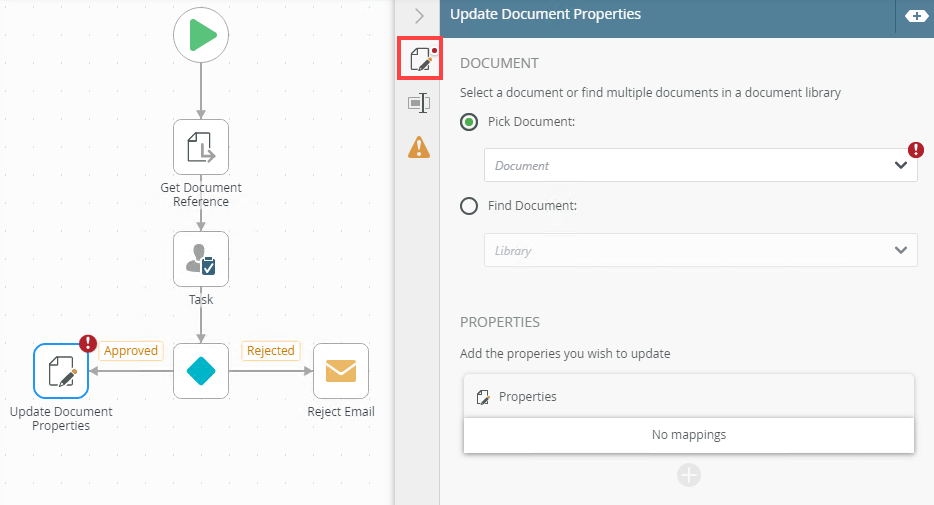Image resolution: width=934 pixels, height=505 pixels.
Task: Select the Get Document Reference step icon
Action: pos(201,147)
